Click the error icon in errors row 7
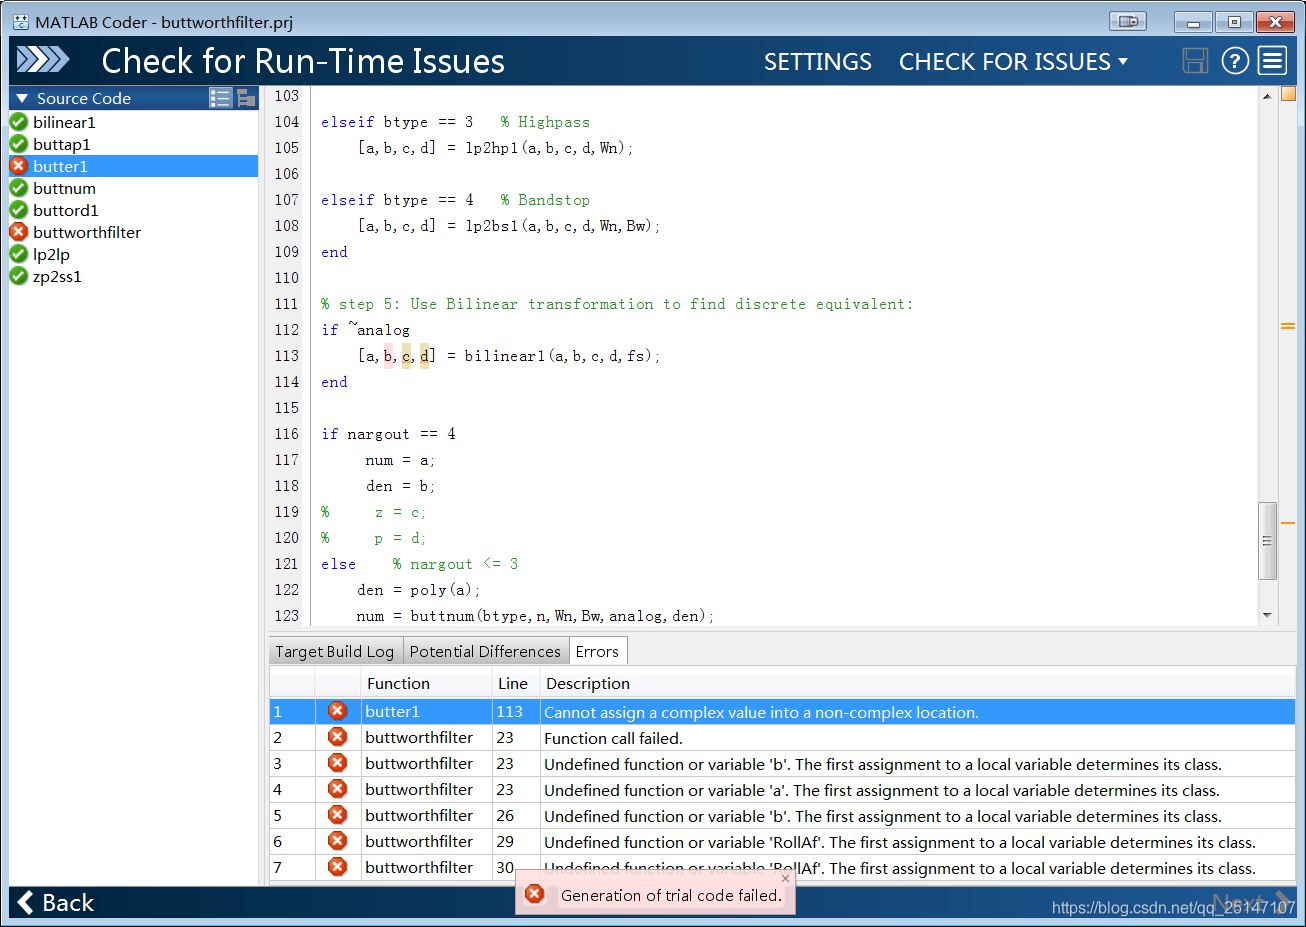 pyautogui.click(x=338, y=867)
